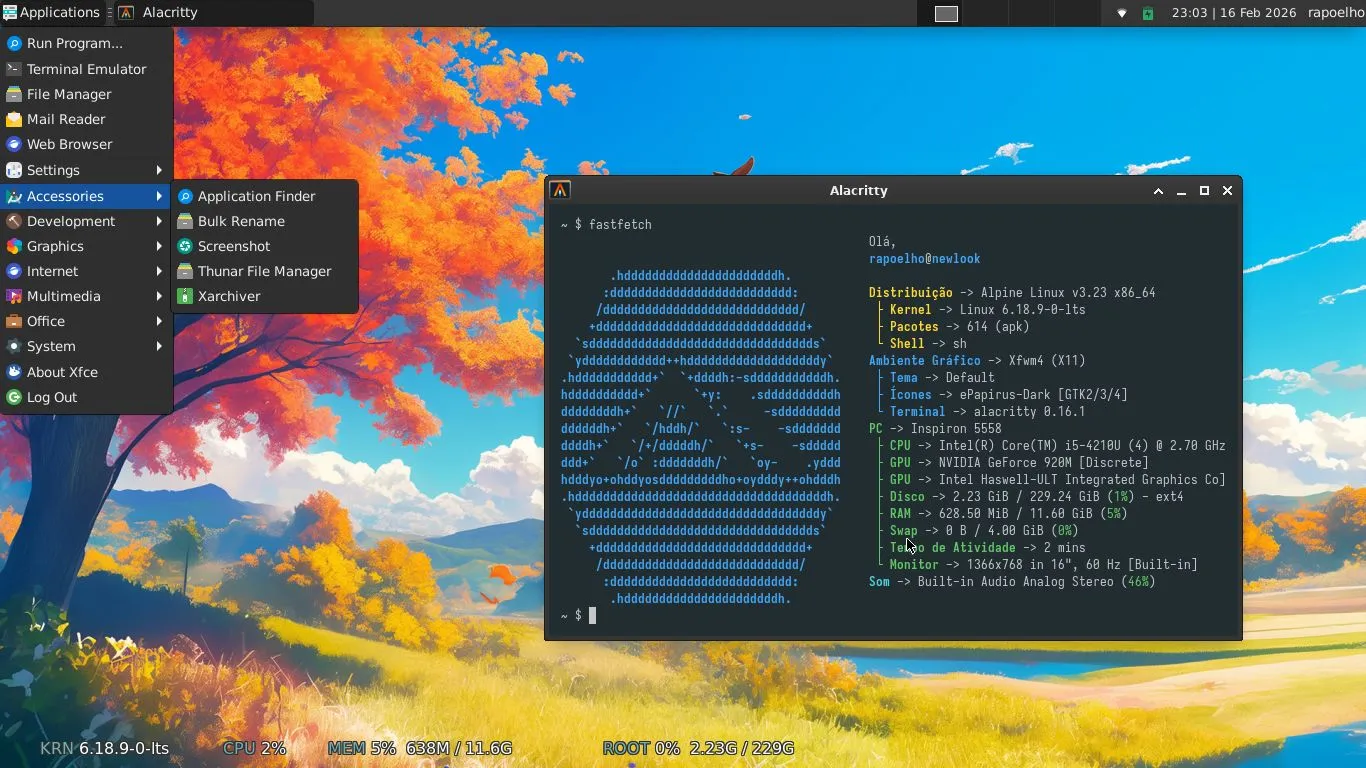Screen dimensions: 1366x768
Task: Click the Screenshot icon in the submenu
Action: coord(185,246)
